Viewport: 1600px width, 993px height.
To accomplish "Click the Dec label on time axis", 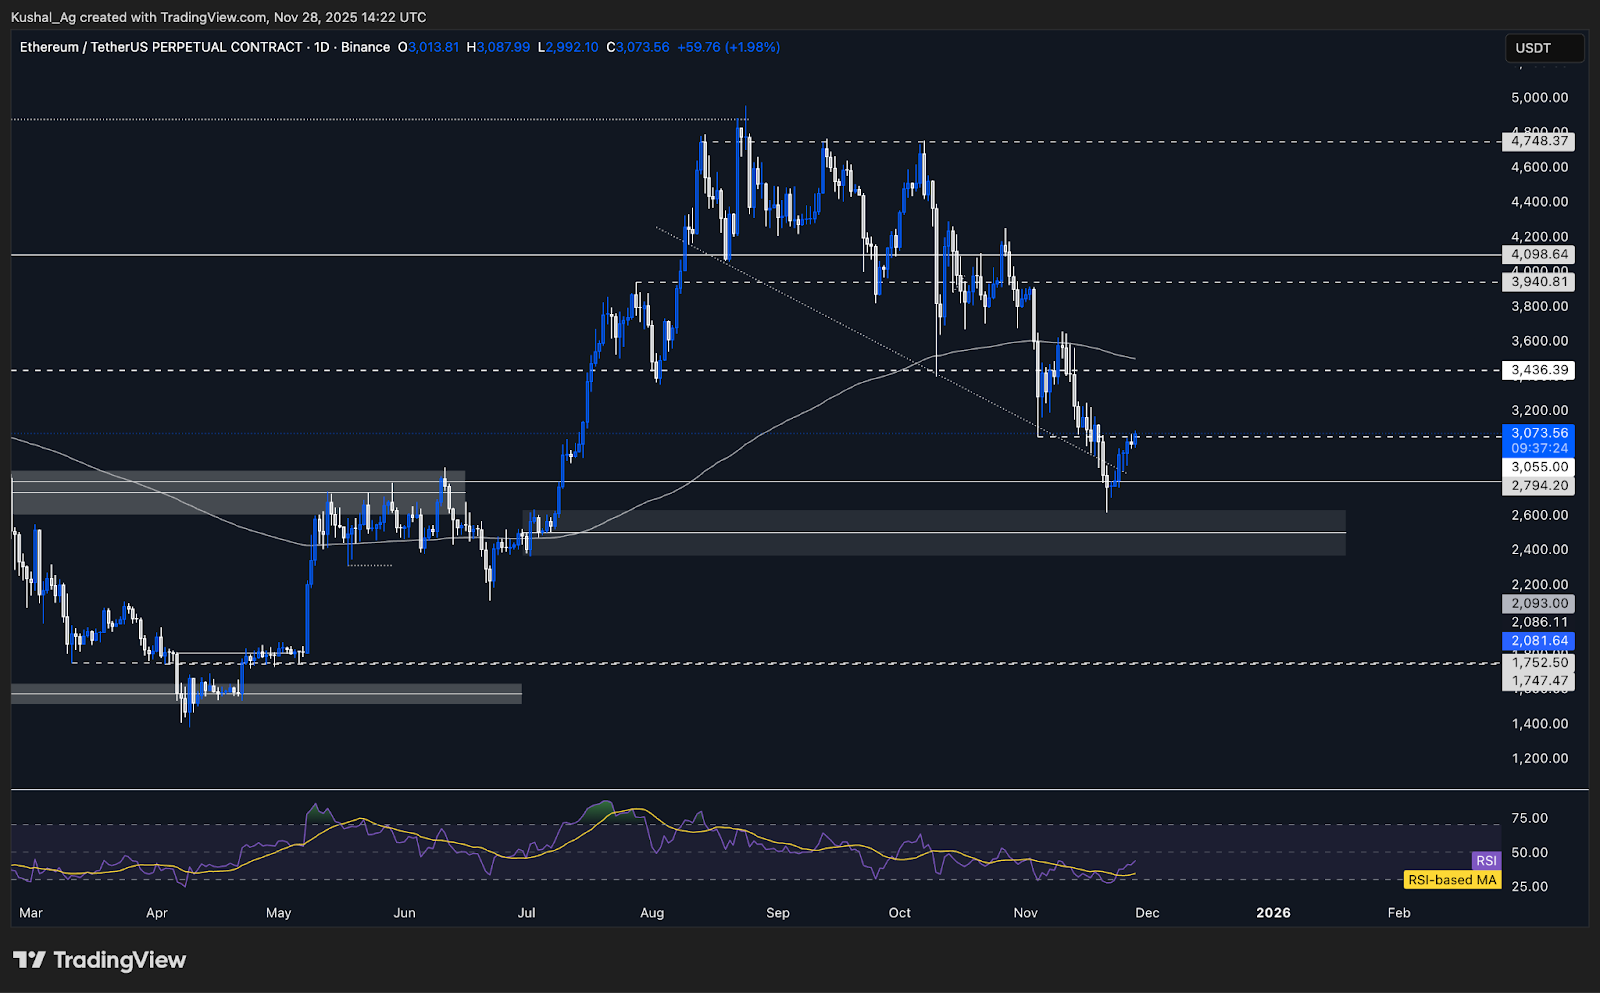I will 1147,913.
